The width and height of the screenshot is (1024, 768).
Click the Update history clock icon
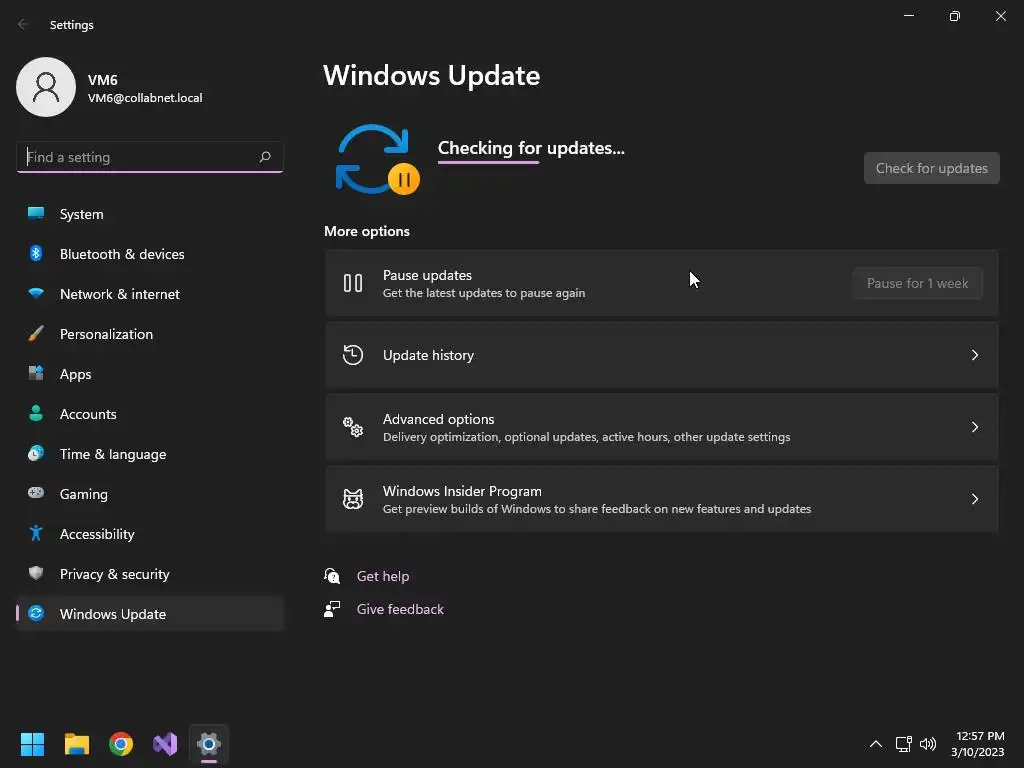tap(353, 355)
